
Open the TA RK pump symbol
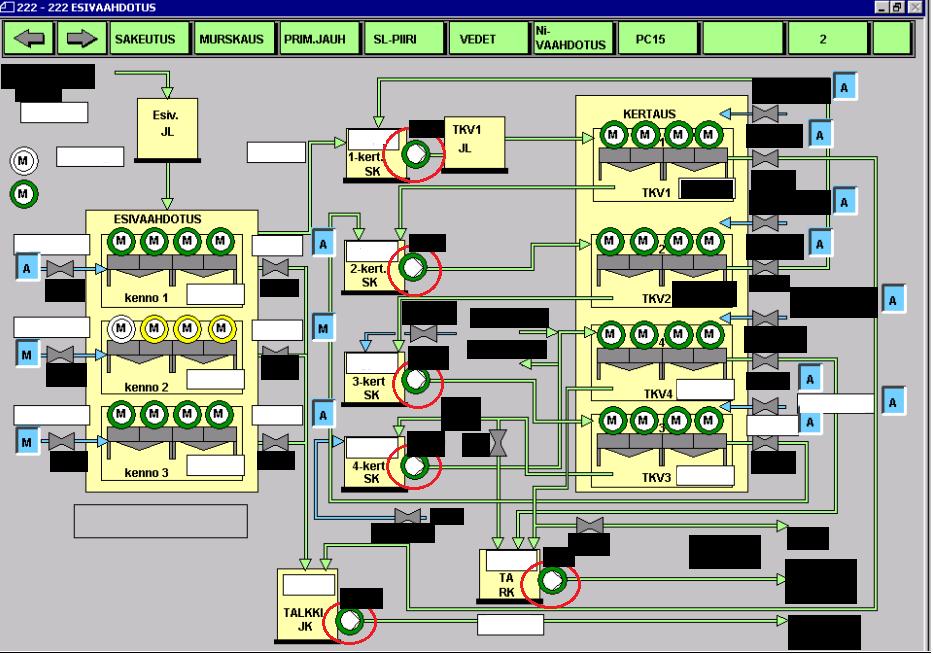point(552,580)
